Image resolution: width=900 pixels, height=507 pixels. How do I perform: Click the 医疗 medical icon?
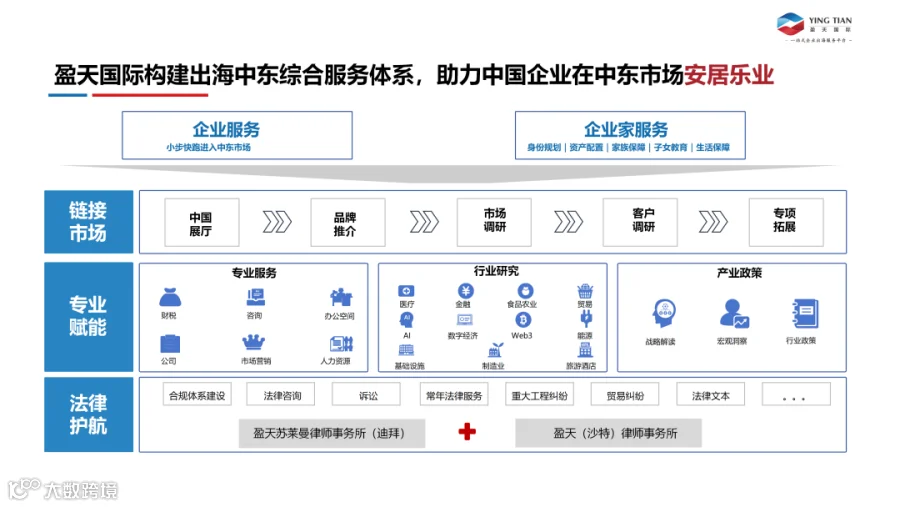pyautogui.click(x=406, y=291)
